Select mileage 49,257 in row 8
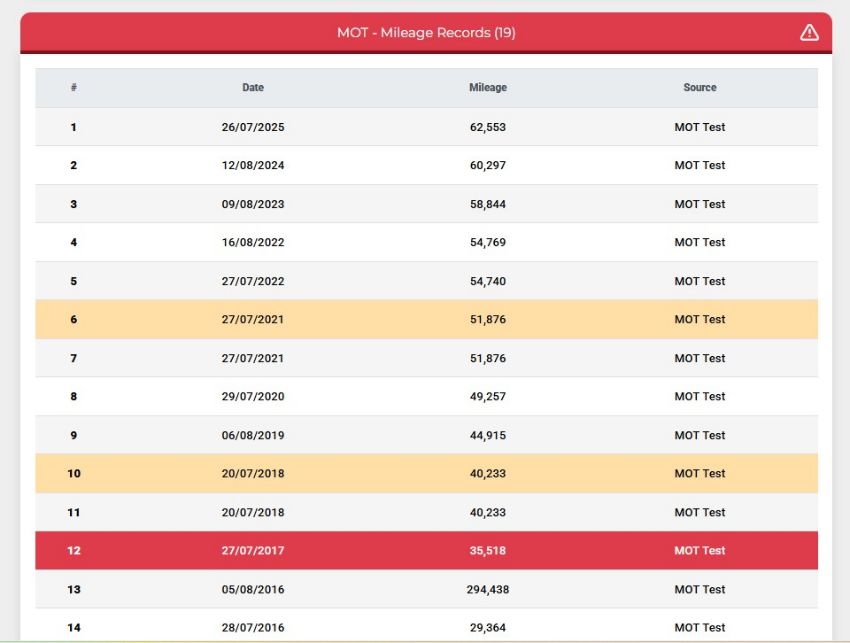Viewport: 850px width, 643px height. (488, 396)
